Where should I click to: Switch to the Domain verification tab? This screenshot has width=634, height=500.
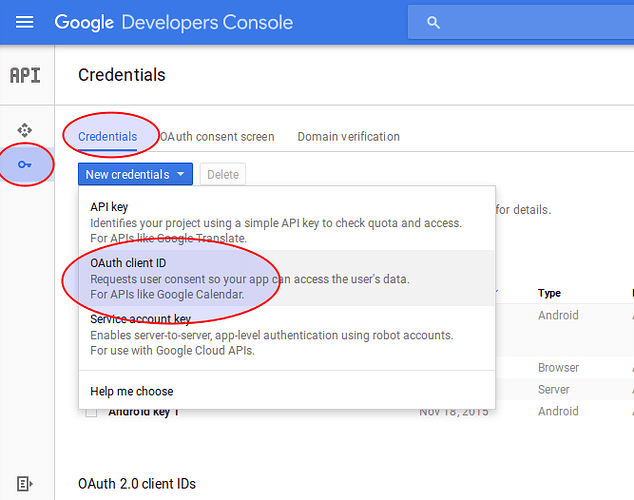pos(349,137)
